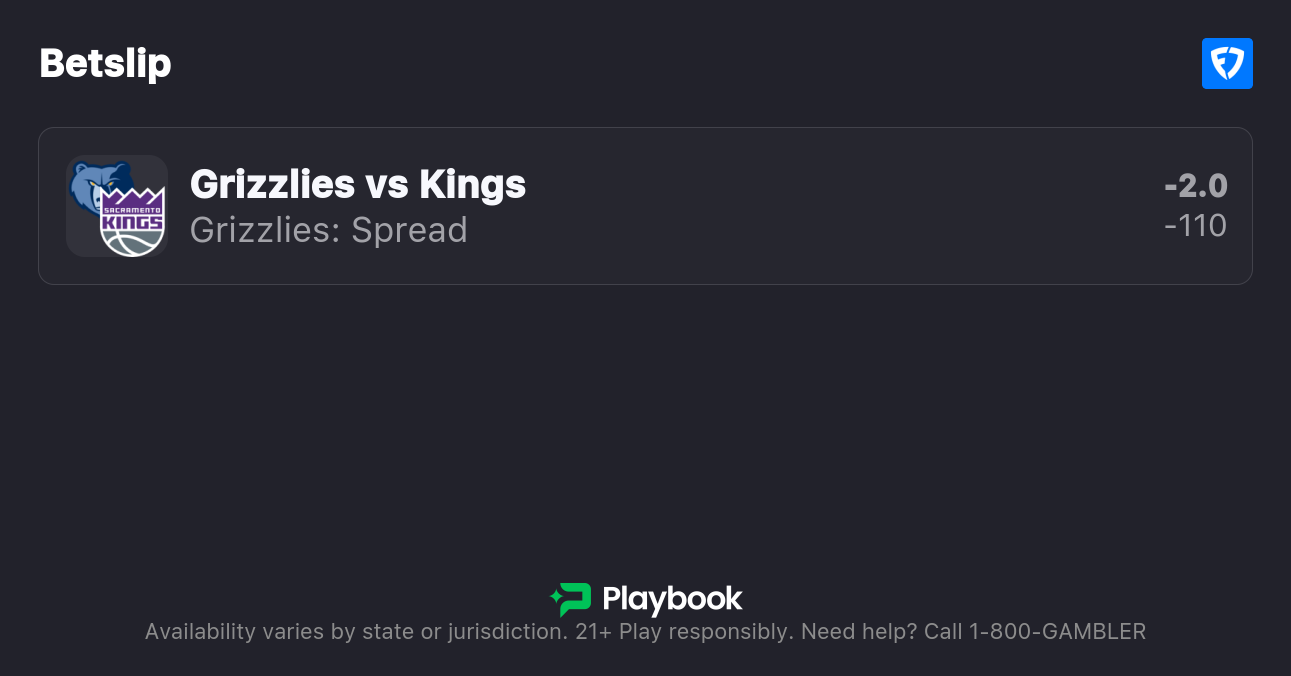Click the FanDuel sportsbook shield icon
This screenshot has height=676, width=1291.
1227,64
